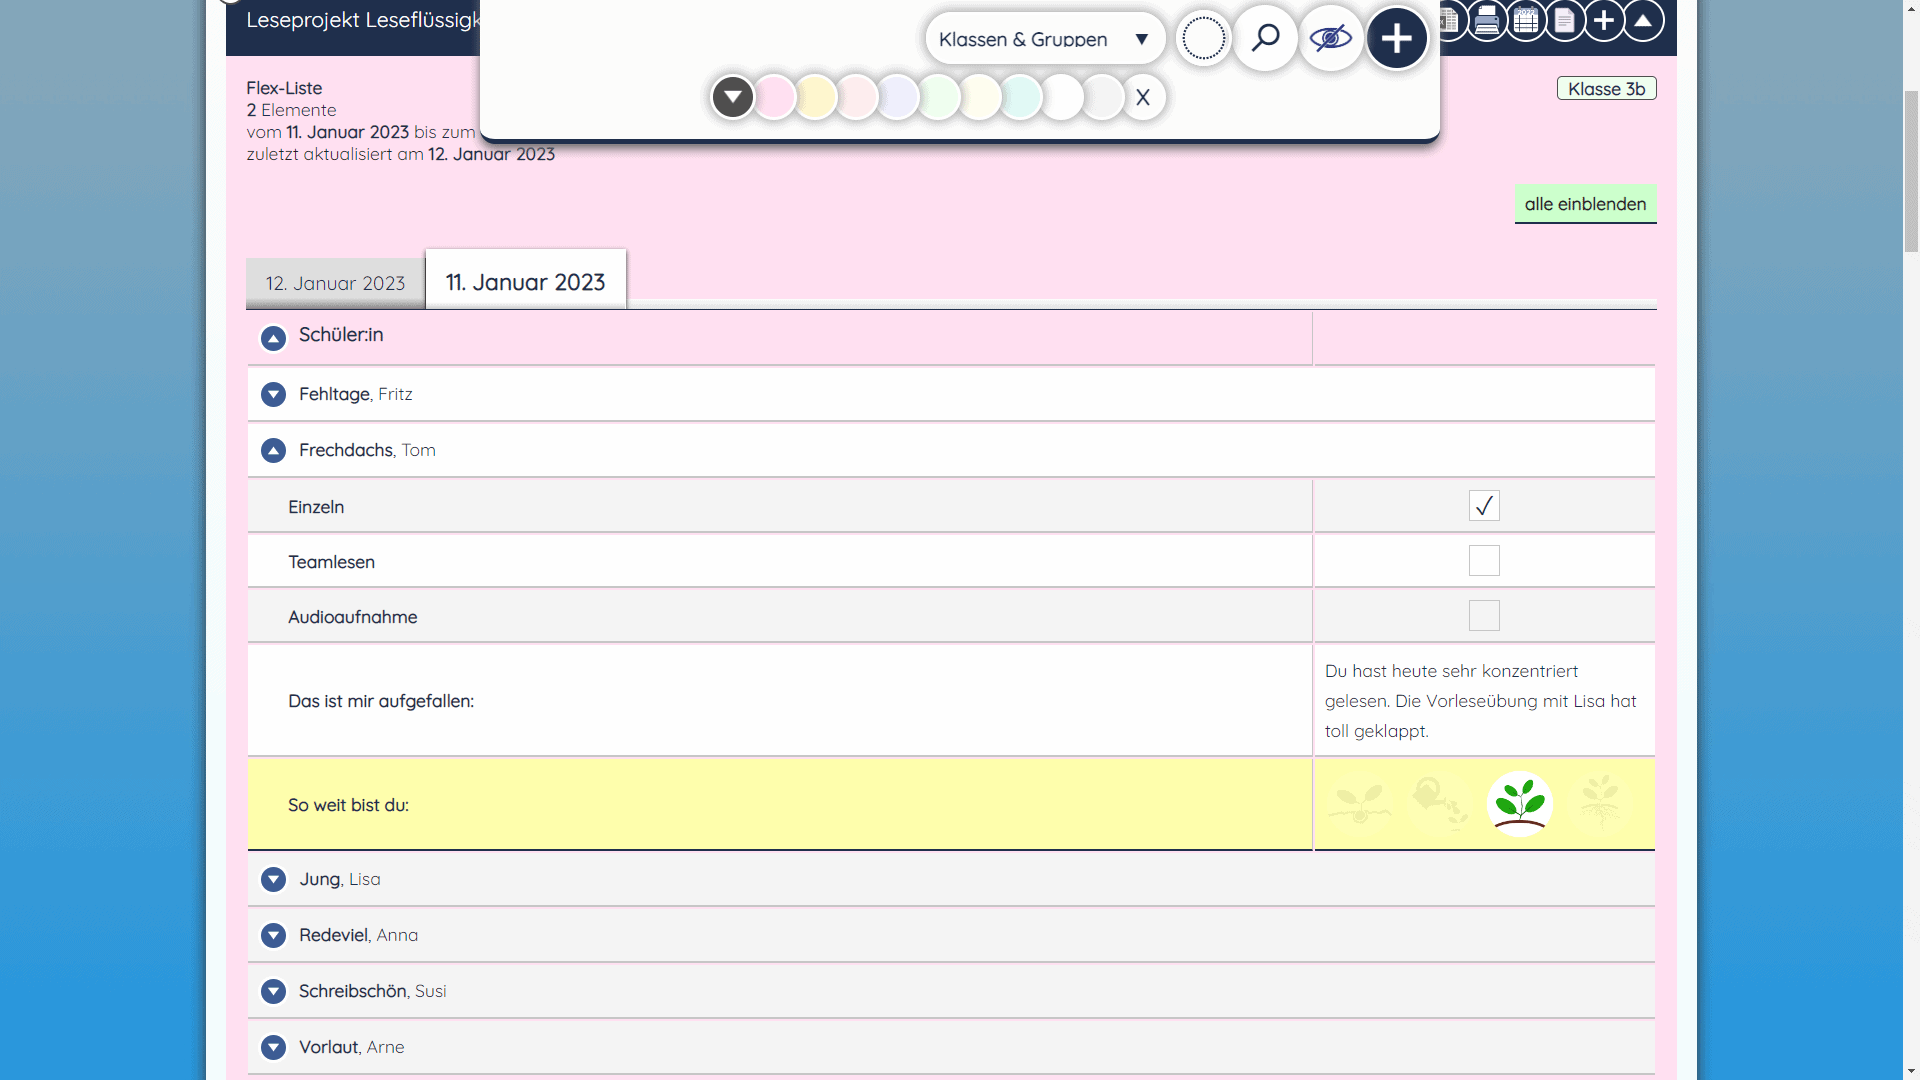Select the green seedling progress icon
The height and width of the screenshot is (1080, 1920).
(1520, 804)
